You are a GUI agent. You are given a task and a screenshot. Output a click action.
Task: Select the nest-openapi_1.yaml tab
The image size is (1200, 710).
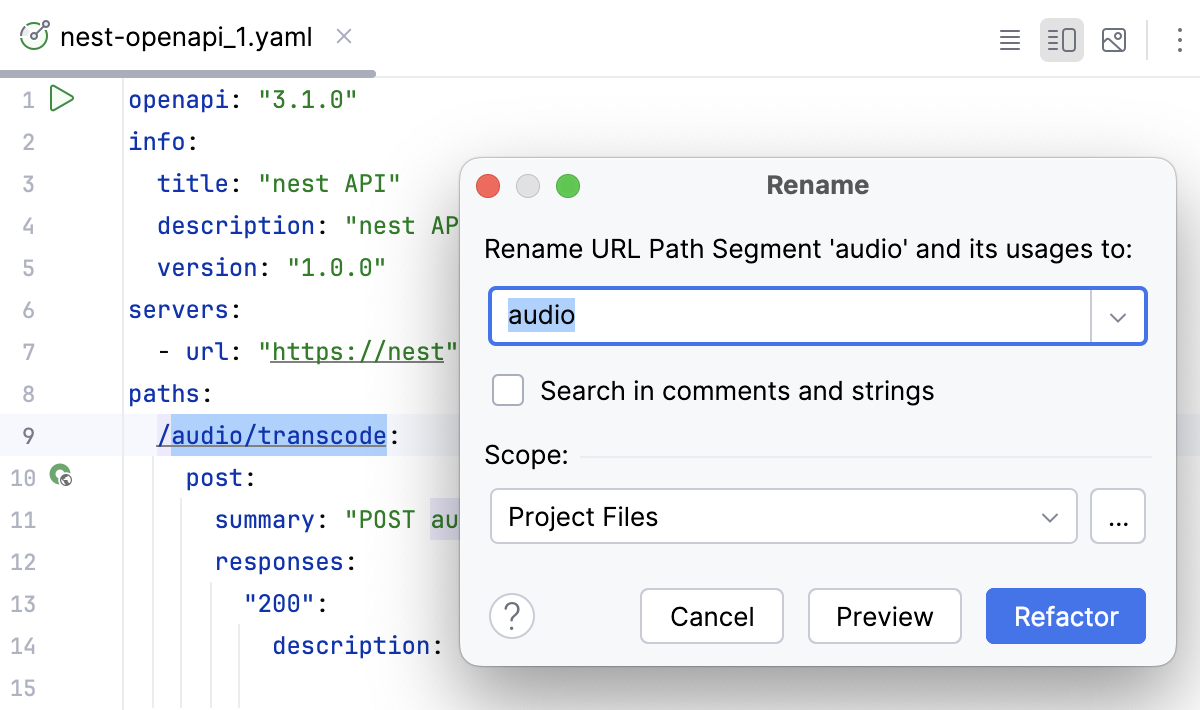pos(186,36)
